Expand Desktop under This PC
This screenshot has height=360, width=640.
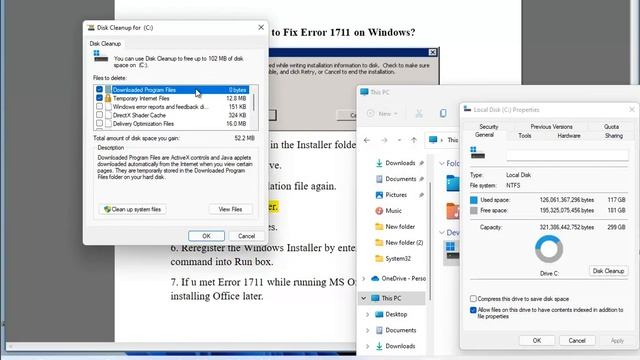pyautogui.click(x=367, y=314)
